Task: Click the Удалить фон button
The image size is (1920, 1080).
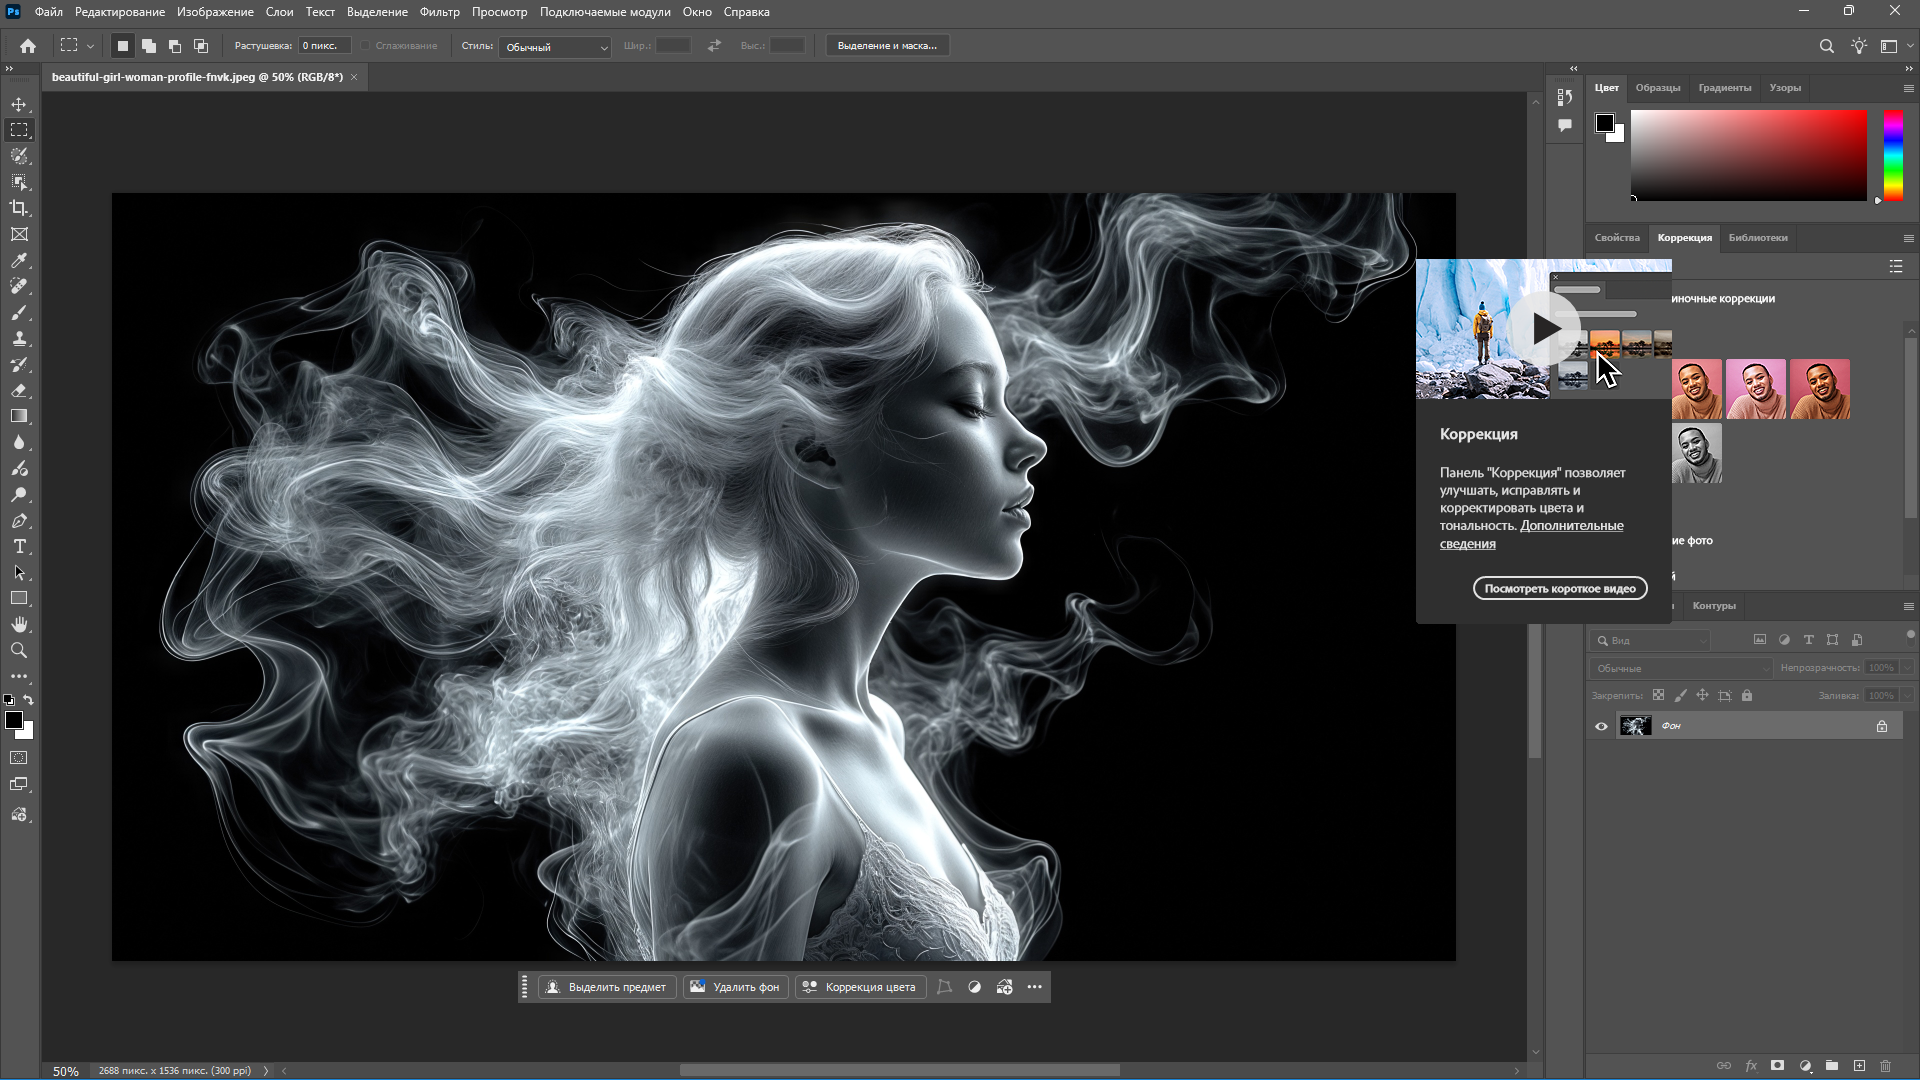Action: click(x=735, y=987)
